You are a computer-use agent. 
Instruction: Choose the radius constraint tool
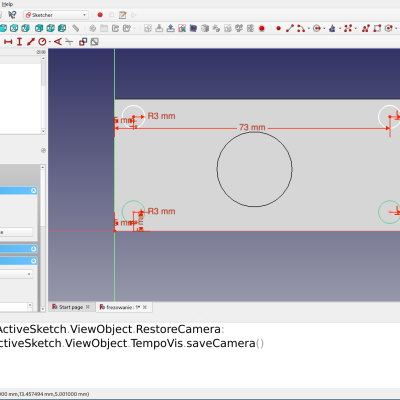point(42,42)
